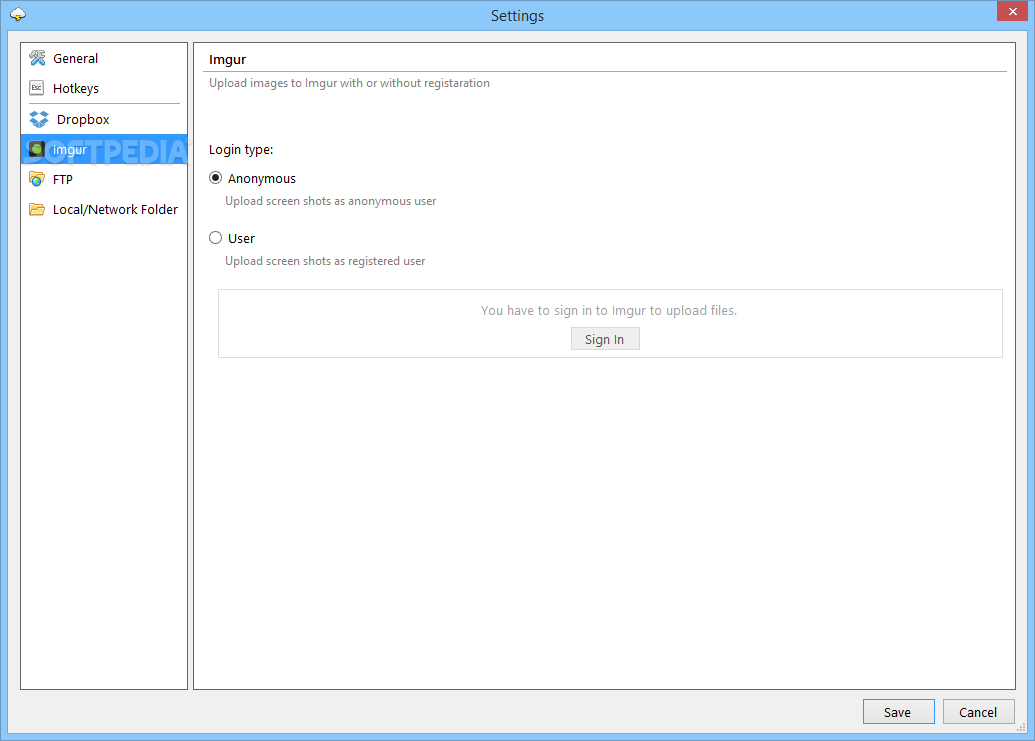Cancel the settings dialog
This screenshot has width=1035, height=741.
point(978,712)
